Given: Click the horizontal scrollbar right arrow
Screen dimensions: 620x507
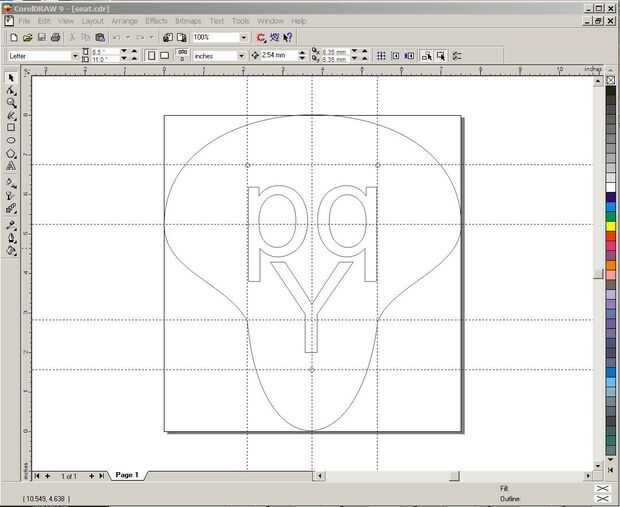Looking at the screenshot, I should pyautogui.click(x=588, y=476).
